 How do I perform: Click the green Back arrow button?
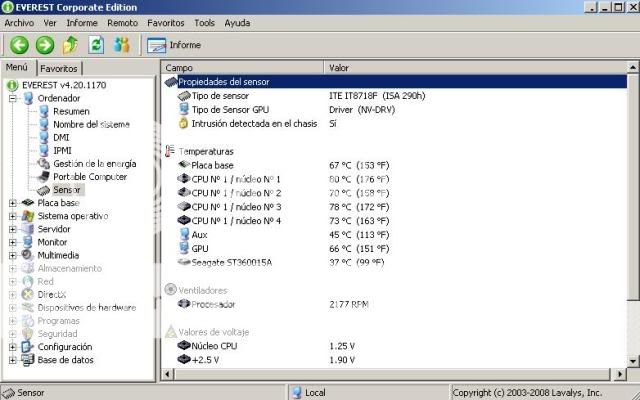tap(19, 45)
